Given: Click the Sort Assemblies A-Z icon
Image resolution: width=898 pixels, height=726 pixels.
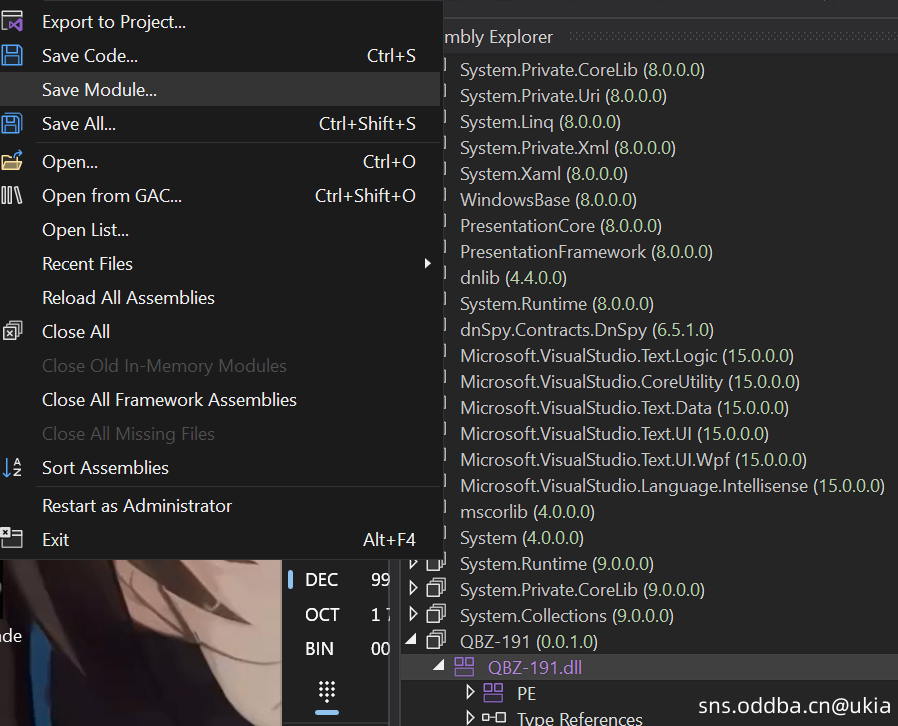Looking at the screenshot, I should click(11, 467).
